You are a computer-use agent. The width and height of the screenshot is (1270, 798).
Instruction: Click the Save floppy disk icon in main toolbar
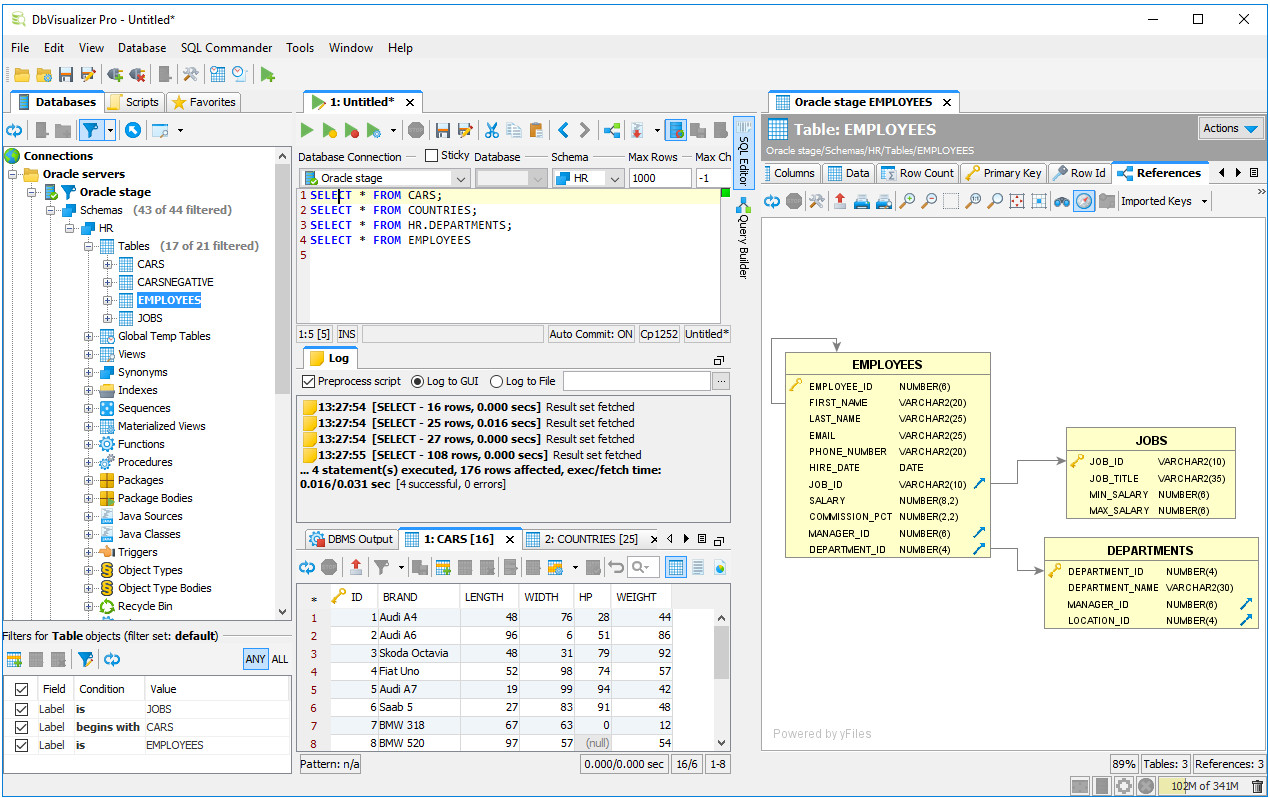(x=66, y=74)
